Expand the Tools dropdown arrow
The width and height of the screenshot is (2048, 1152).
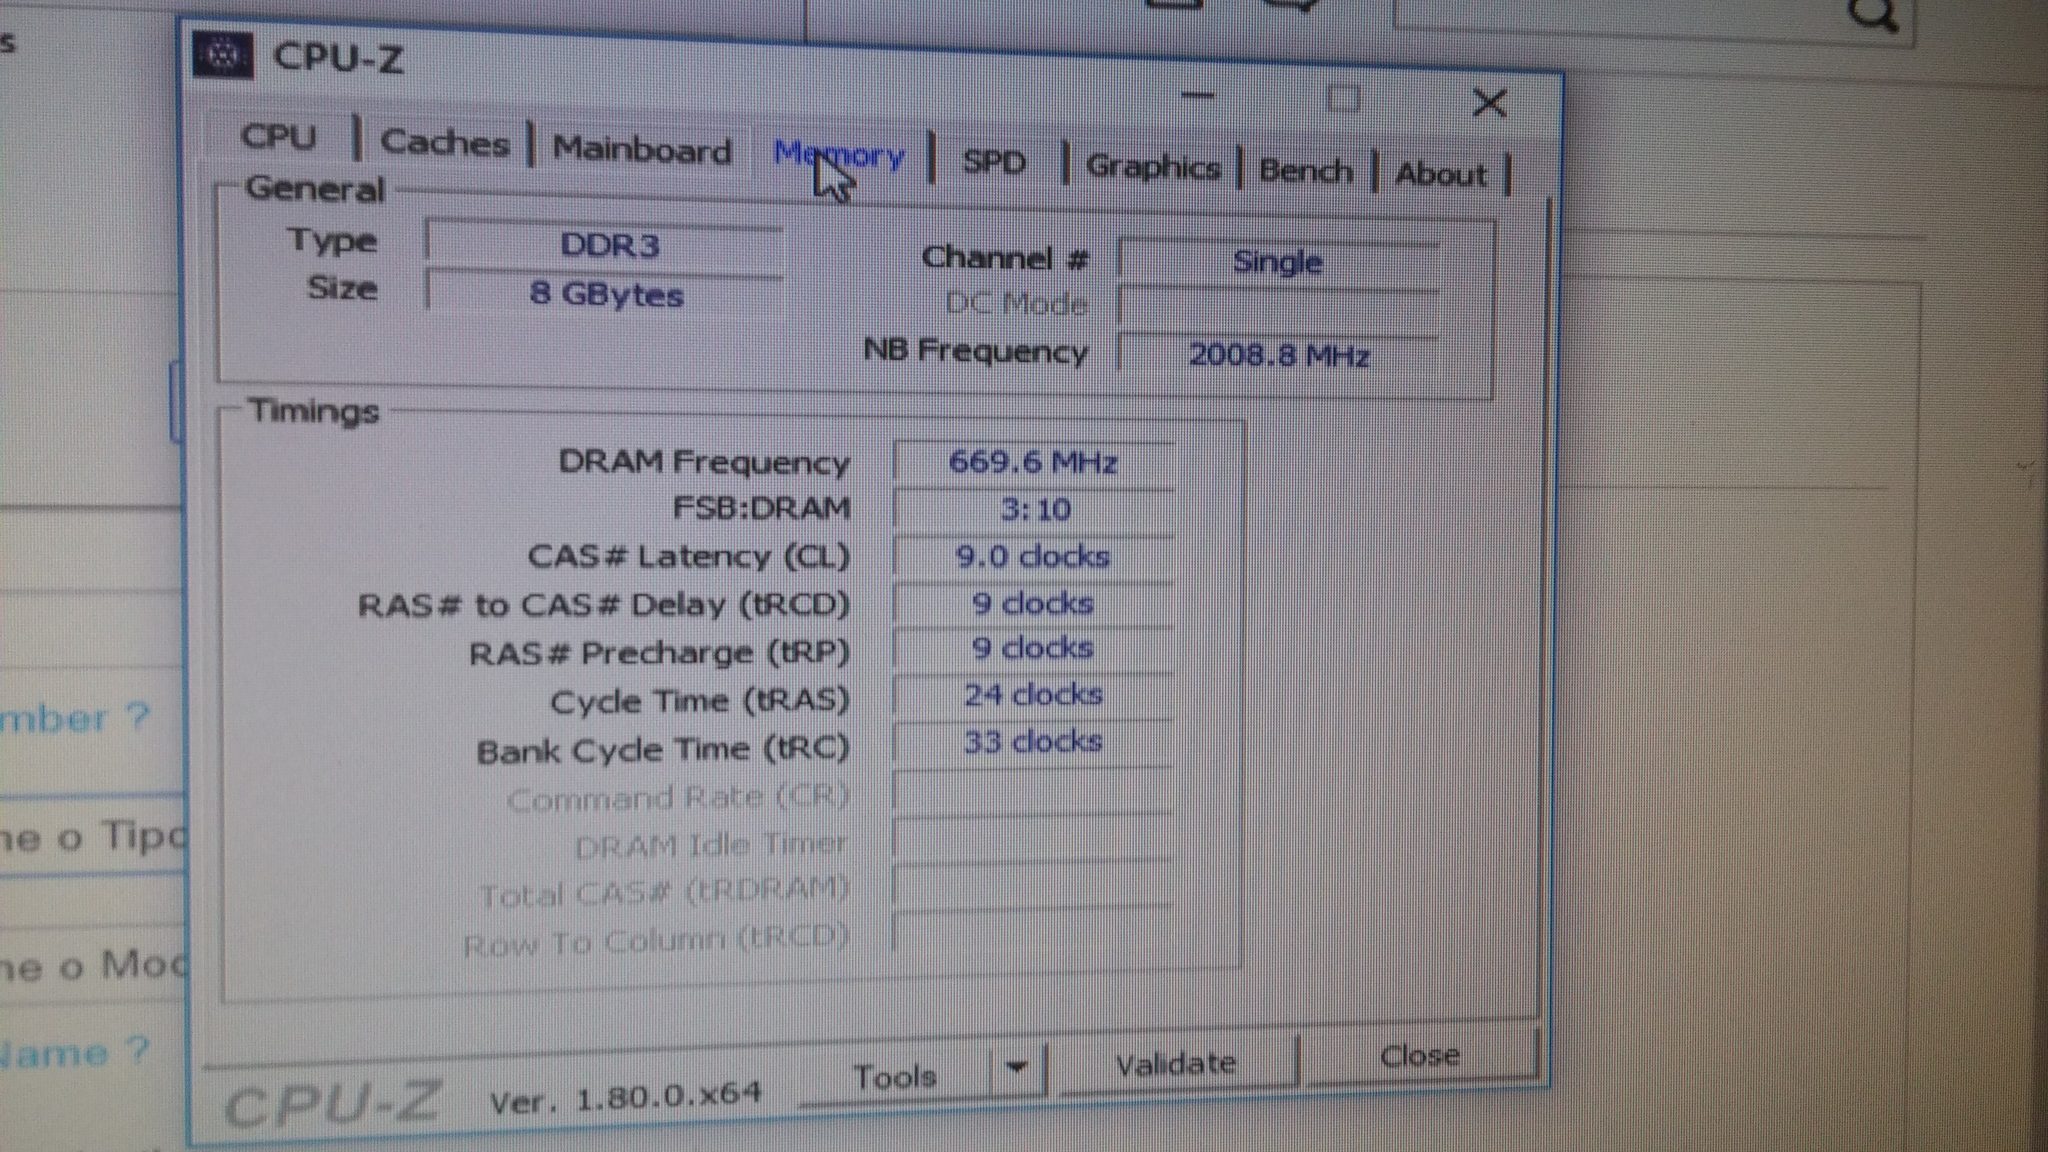1017,1068
